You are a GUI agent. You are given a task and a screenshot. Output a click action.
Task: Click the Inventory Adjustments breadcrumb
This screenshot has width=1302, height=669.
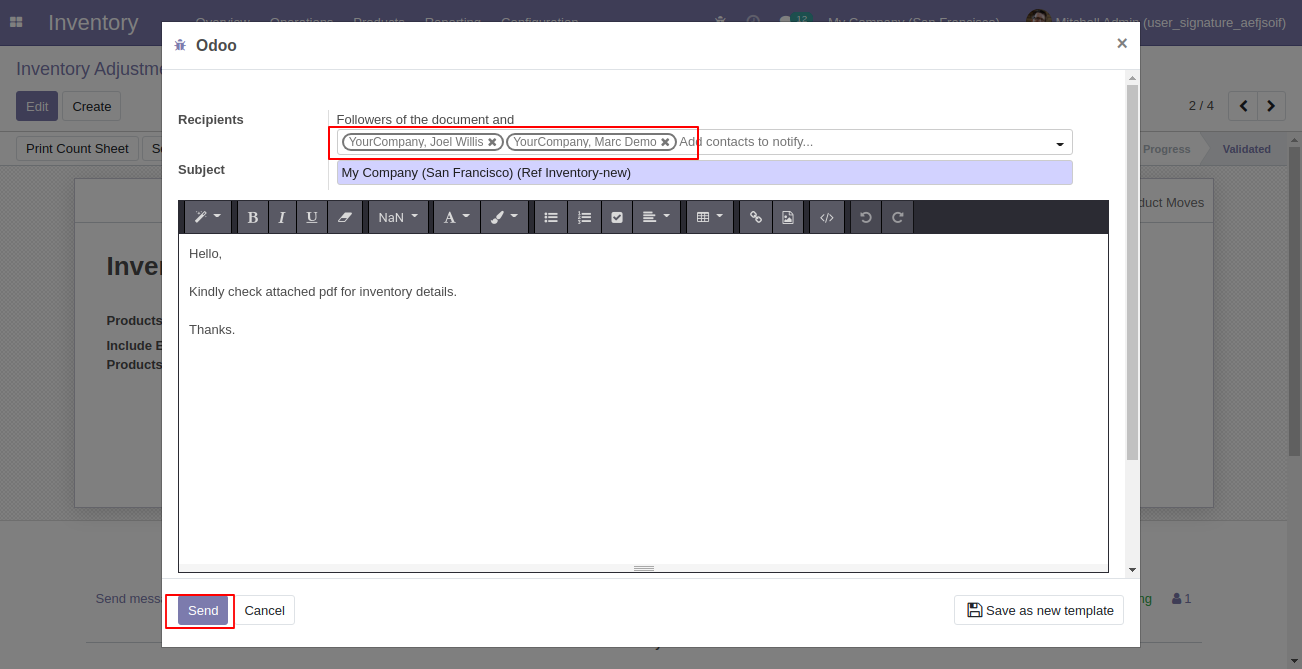click(89, 69)
